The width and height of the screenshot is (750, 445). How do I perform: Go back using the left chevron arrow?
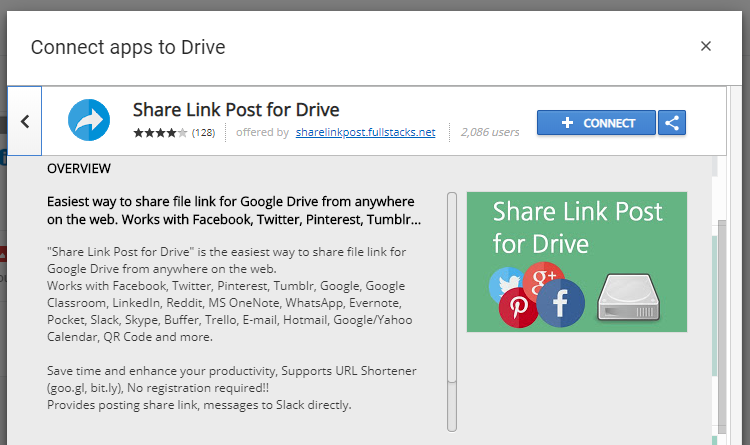coord(25,121)
